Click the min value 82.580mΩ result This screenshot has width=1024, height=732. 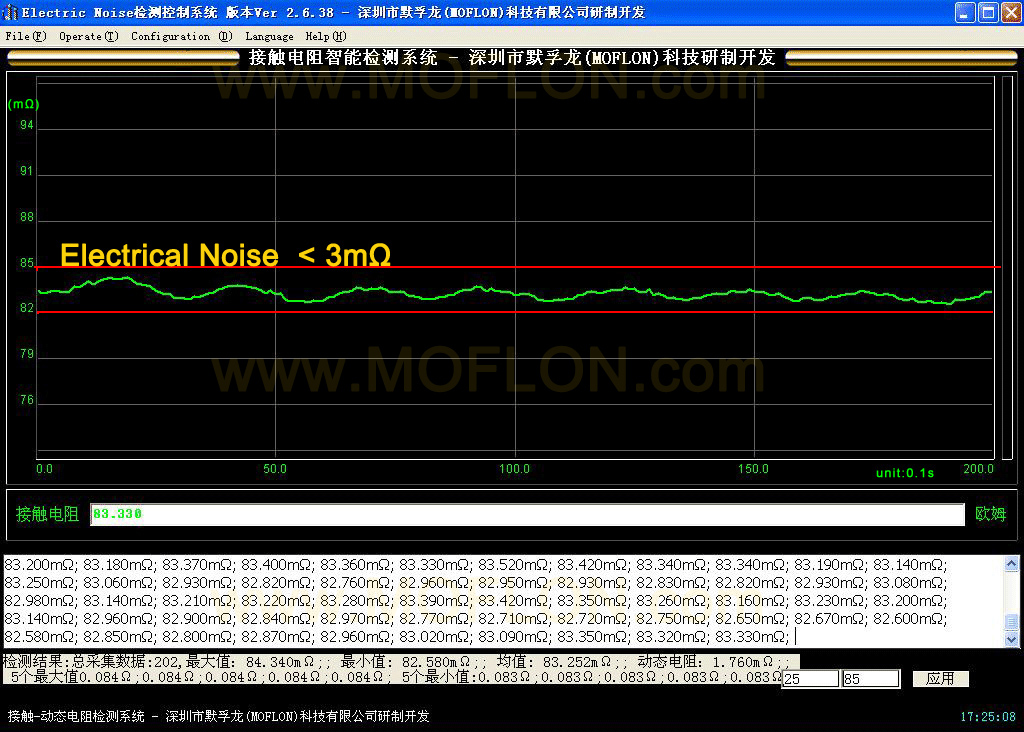(436, 662)
